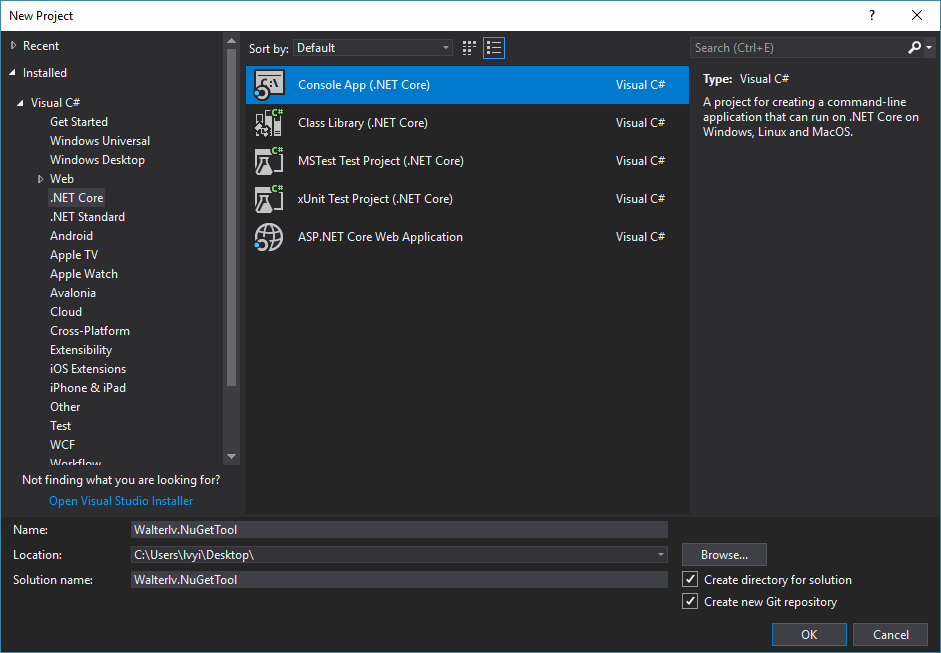Viewport: 941px width, 653px height.
Task: Collapse the Visual C# tree node
Action: pyautogui.click(x=21, y=103)
